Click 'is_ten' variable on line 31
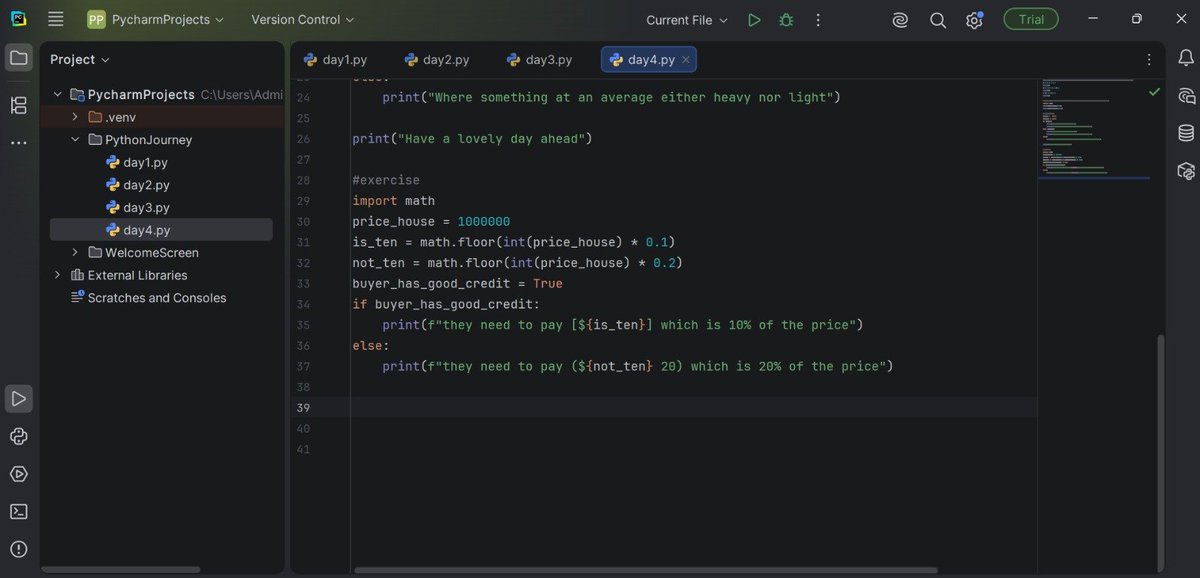The width and height of the screenshot is (1200, 578). tap(374, 242)
